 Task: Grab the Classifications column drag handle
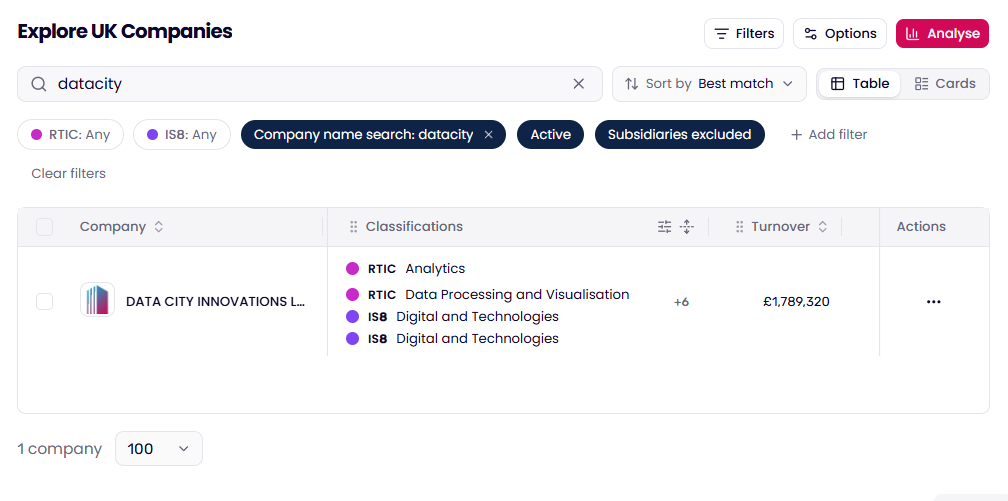353,226
